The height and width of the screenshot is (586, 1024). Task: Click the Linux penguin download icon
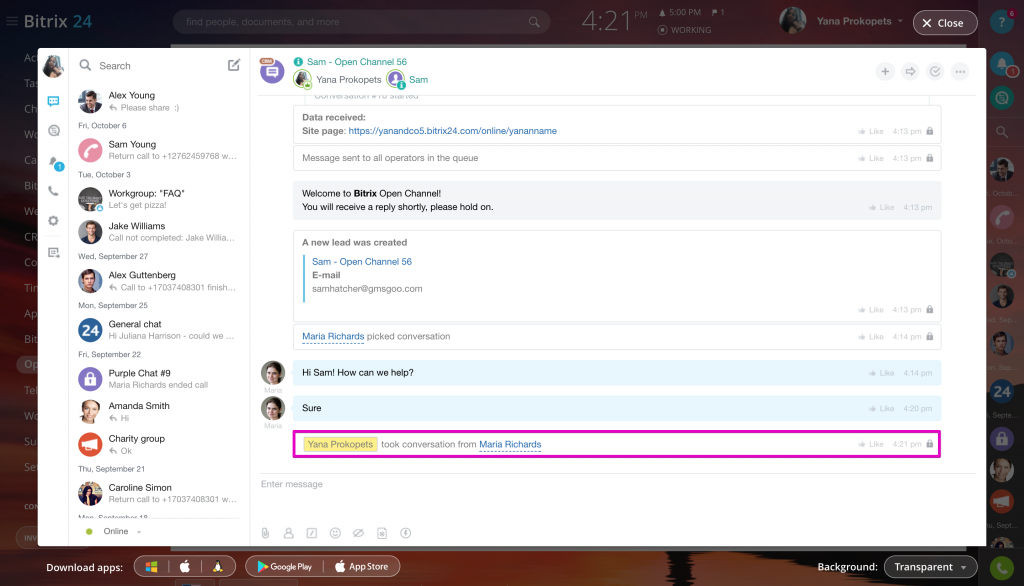coord(217,567)
